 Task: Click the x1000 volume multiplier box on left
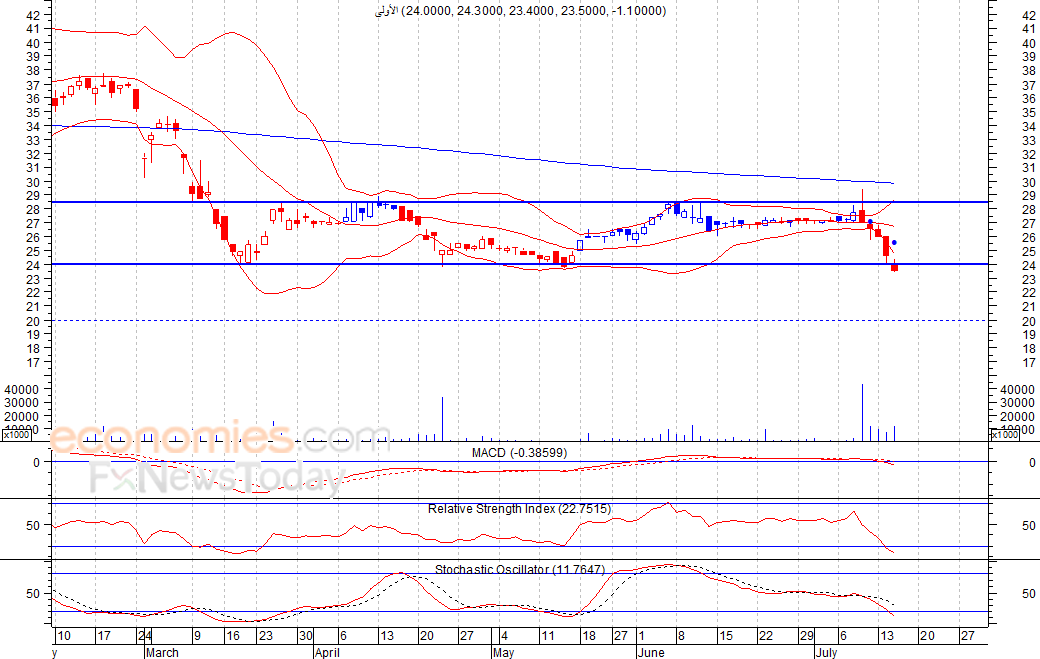(x=16, y=434)
